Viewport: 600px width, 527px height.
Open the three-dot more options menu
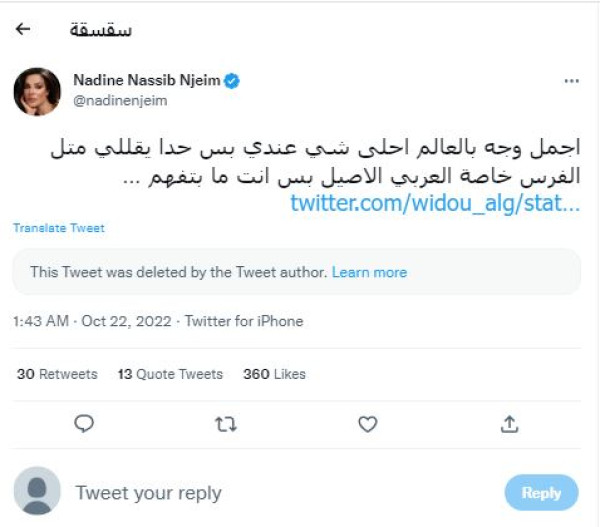pos(571,81)
